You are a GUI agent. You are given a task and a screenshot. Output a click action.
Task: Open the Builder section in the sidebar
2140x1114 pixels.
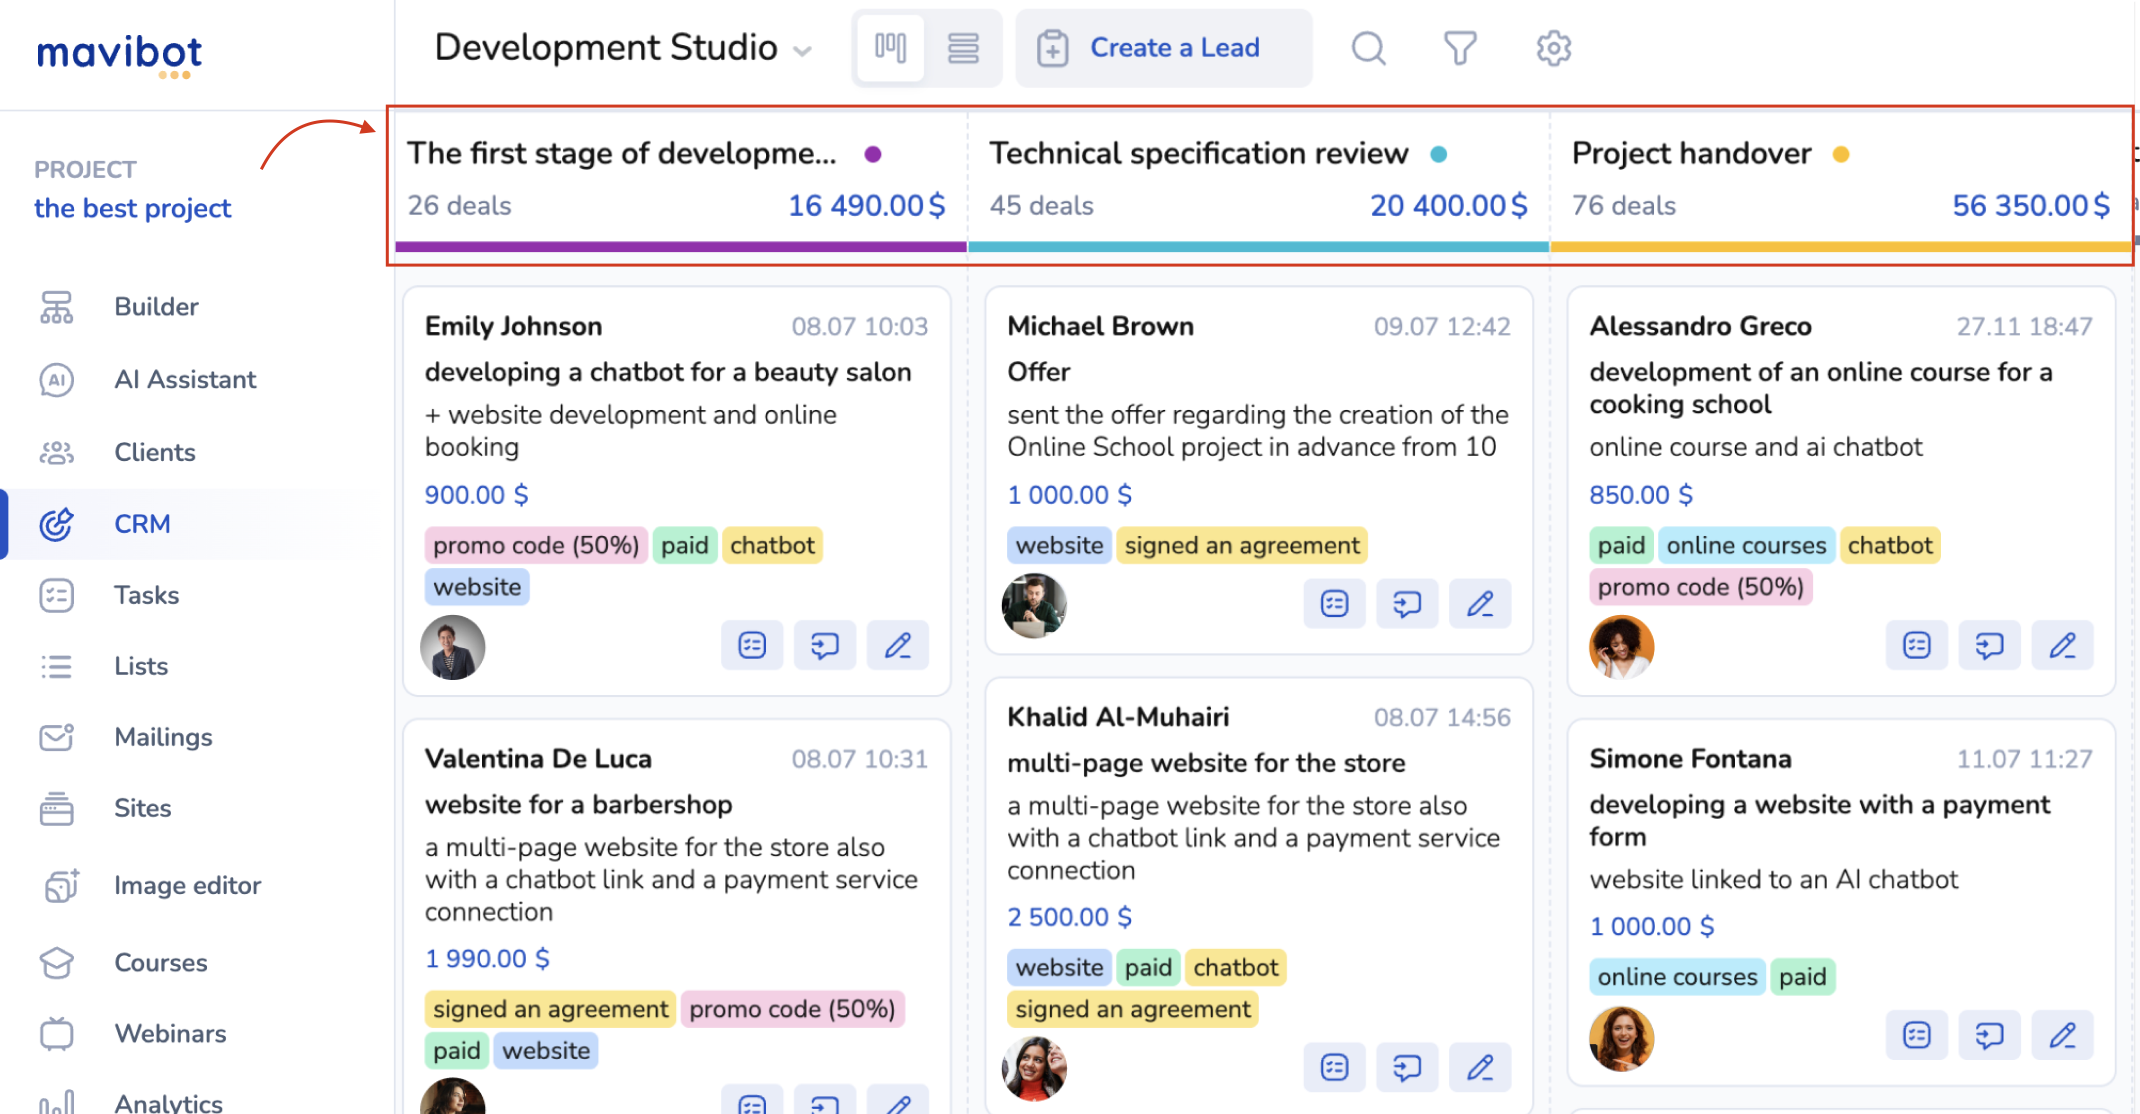click(156, 306)
